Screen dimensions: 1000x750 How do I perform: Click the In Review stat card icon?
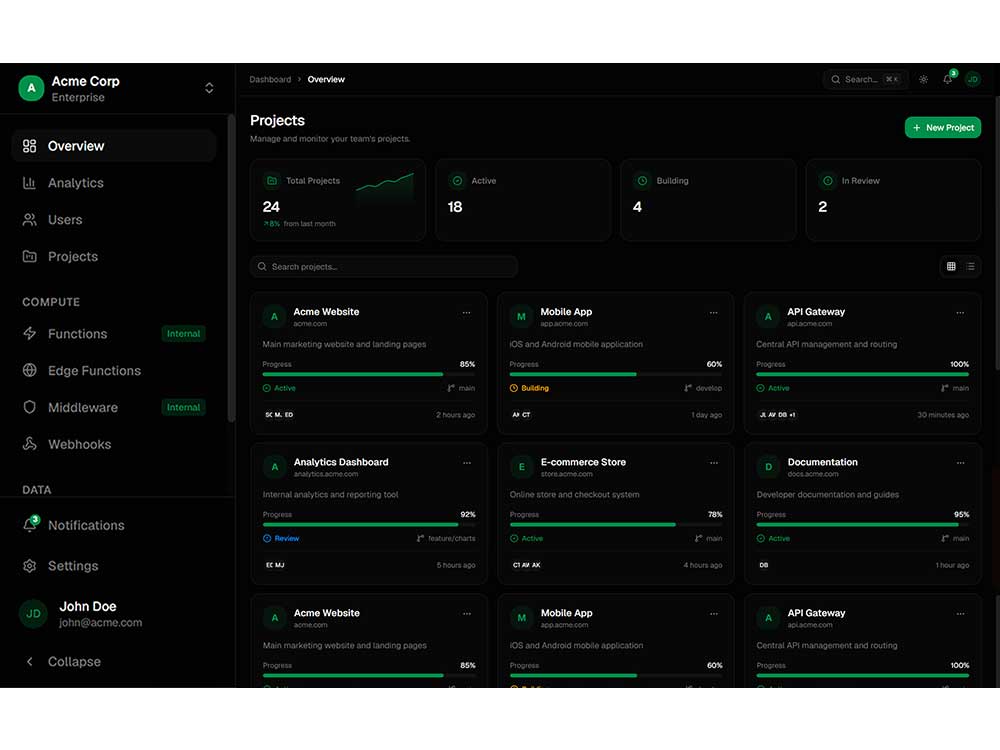tap(828, 180)
